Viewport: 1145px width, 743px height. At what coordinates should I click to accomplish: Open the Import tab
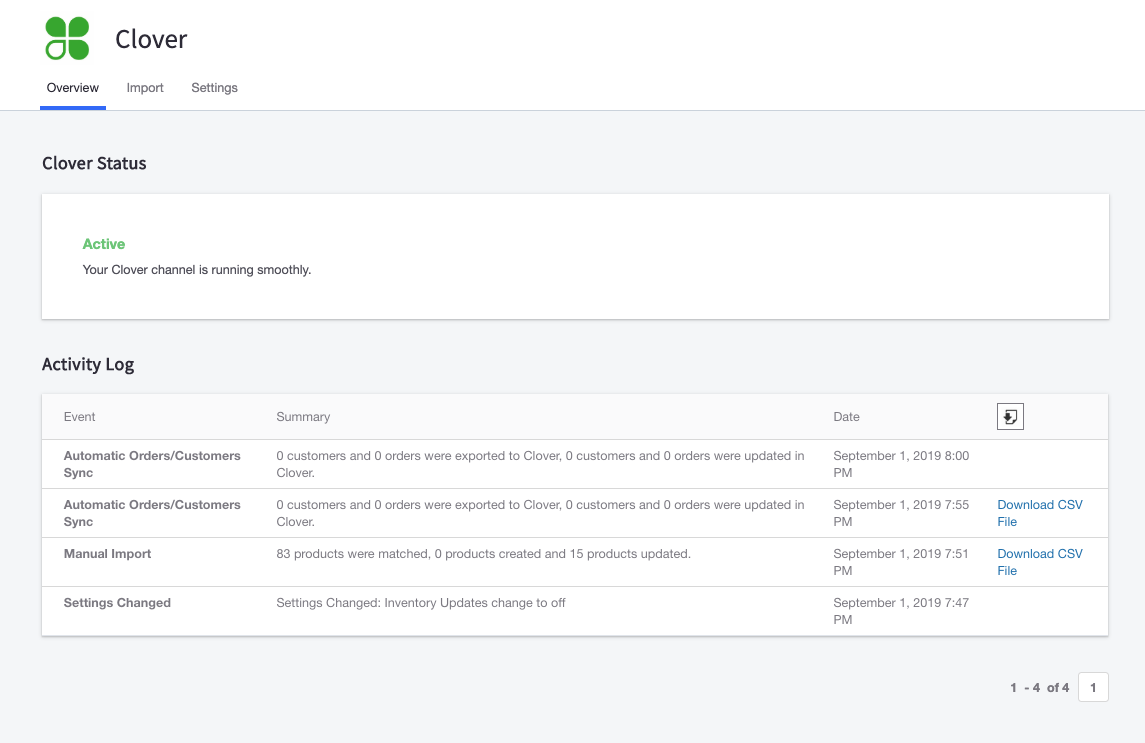[145, 88]
